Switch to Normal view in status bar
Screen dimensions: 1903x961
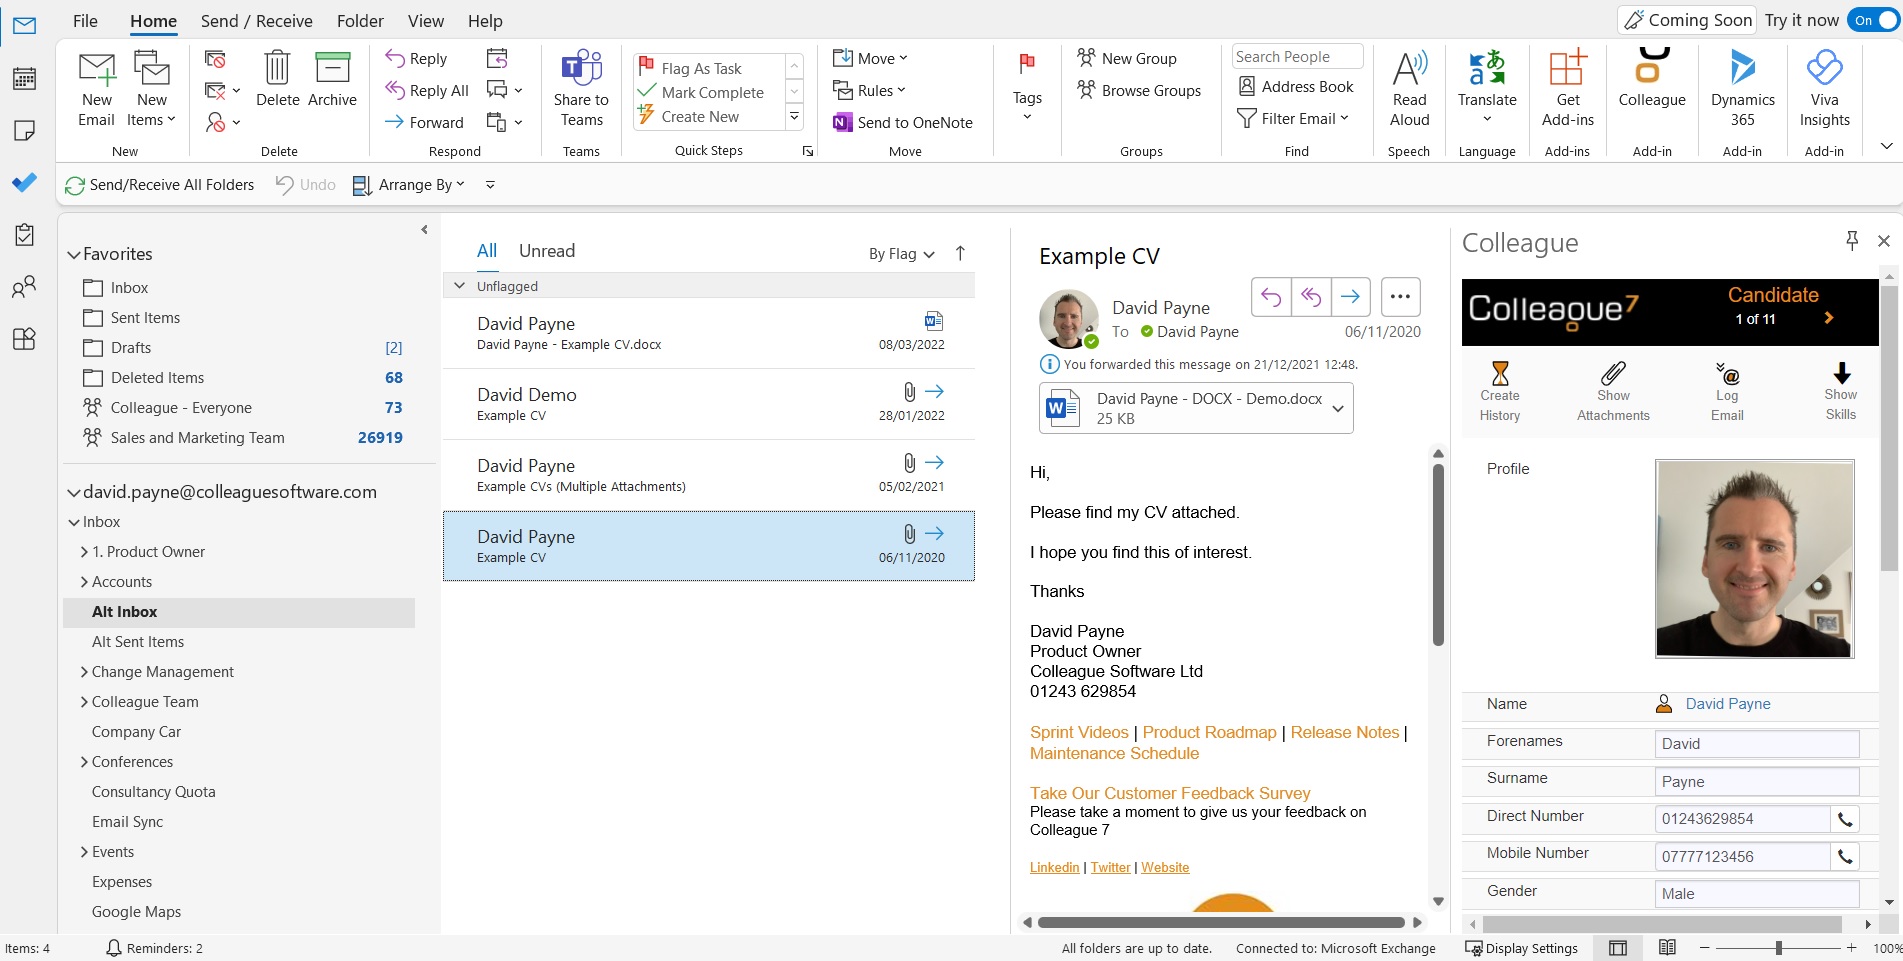[1618, 947]
